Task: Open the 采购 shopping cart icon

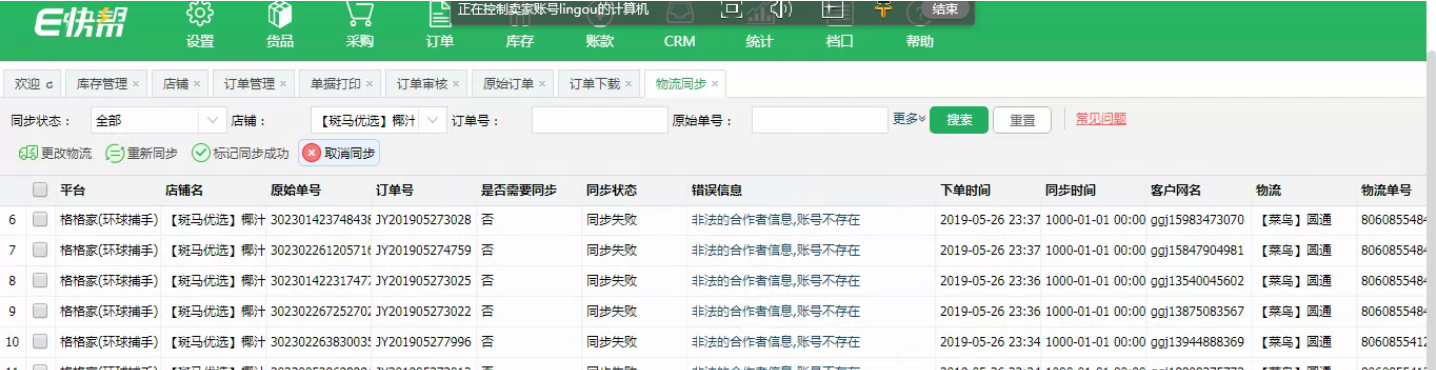Action: point(360,15)
